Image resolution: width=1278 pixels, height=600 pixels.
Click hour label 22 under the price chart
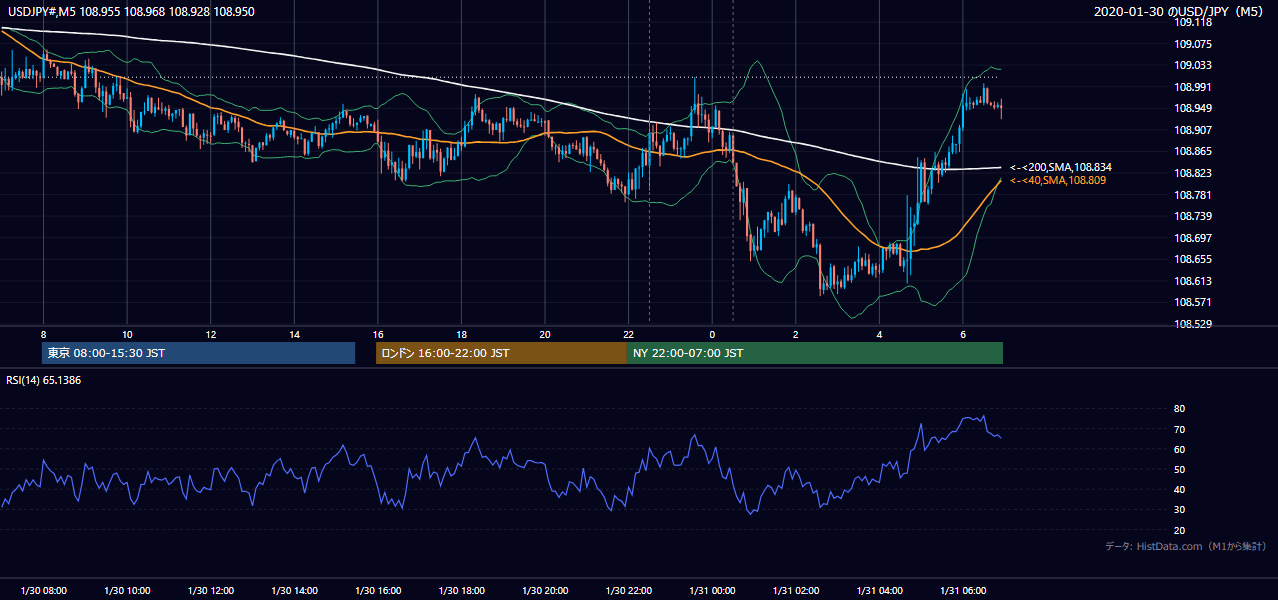628,334
